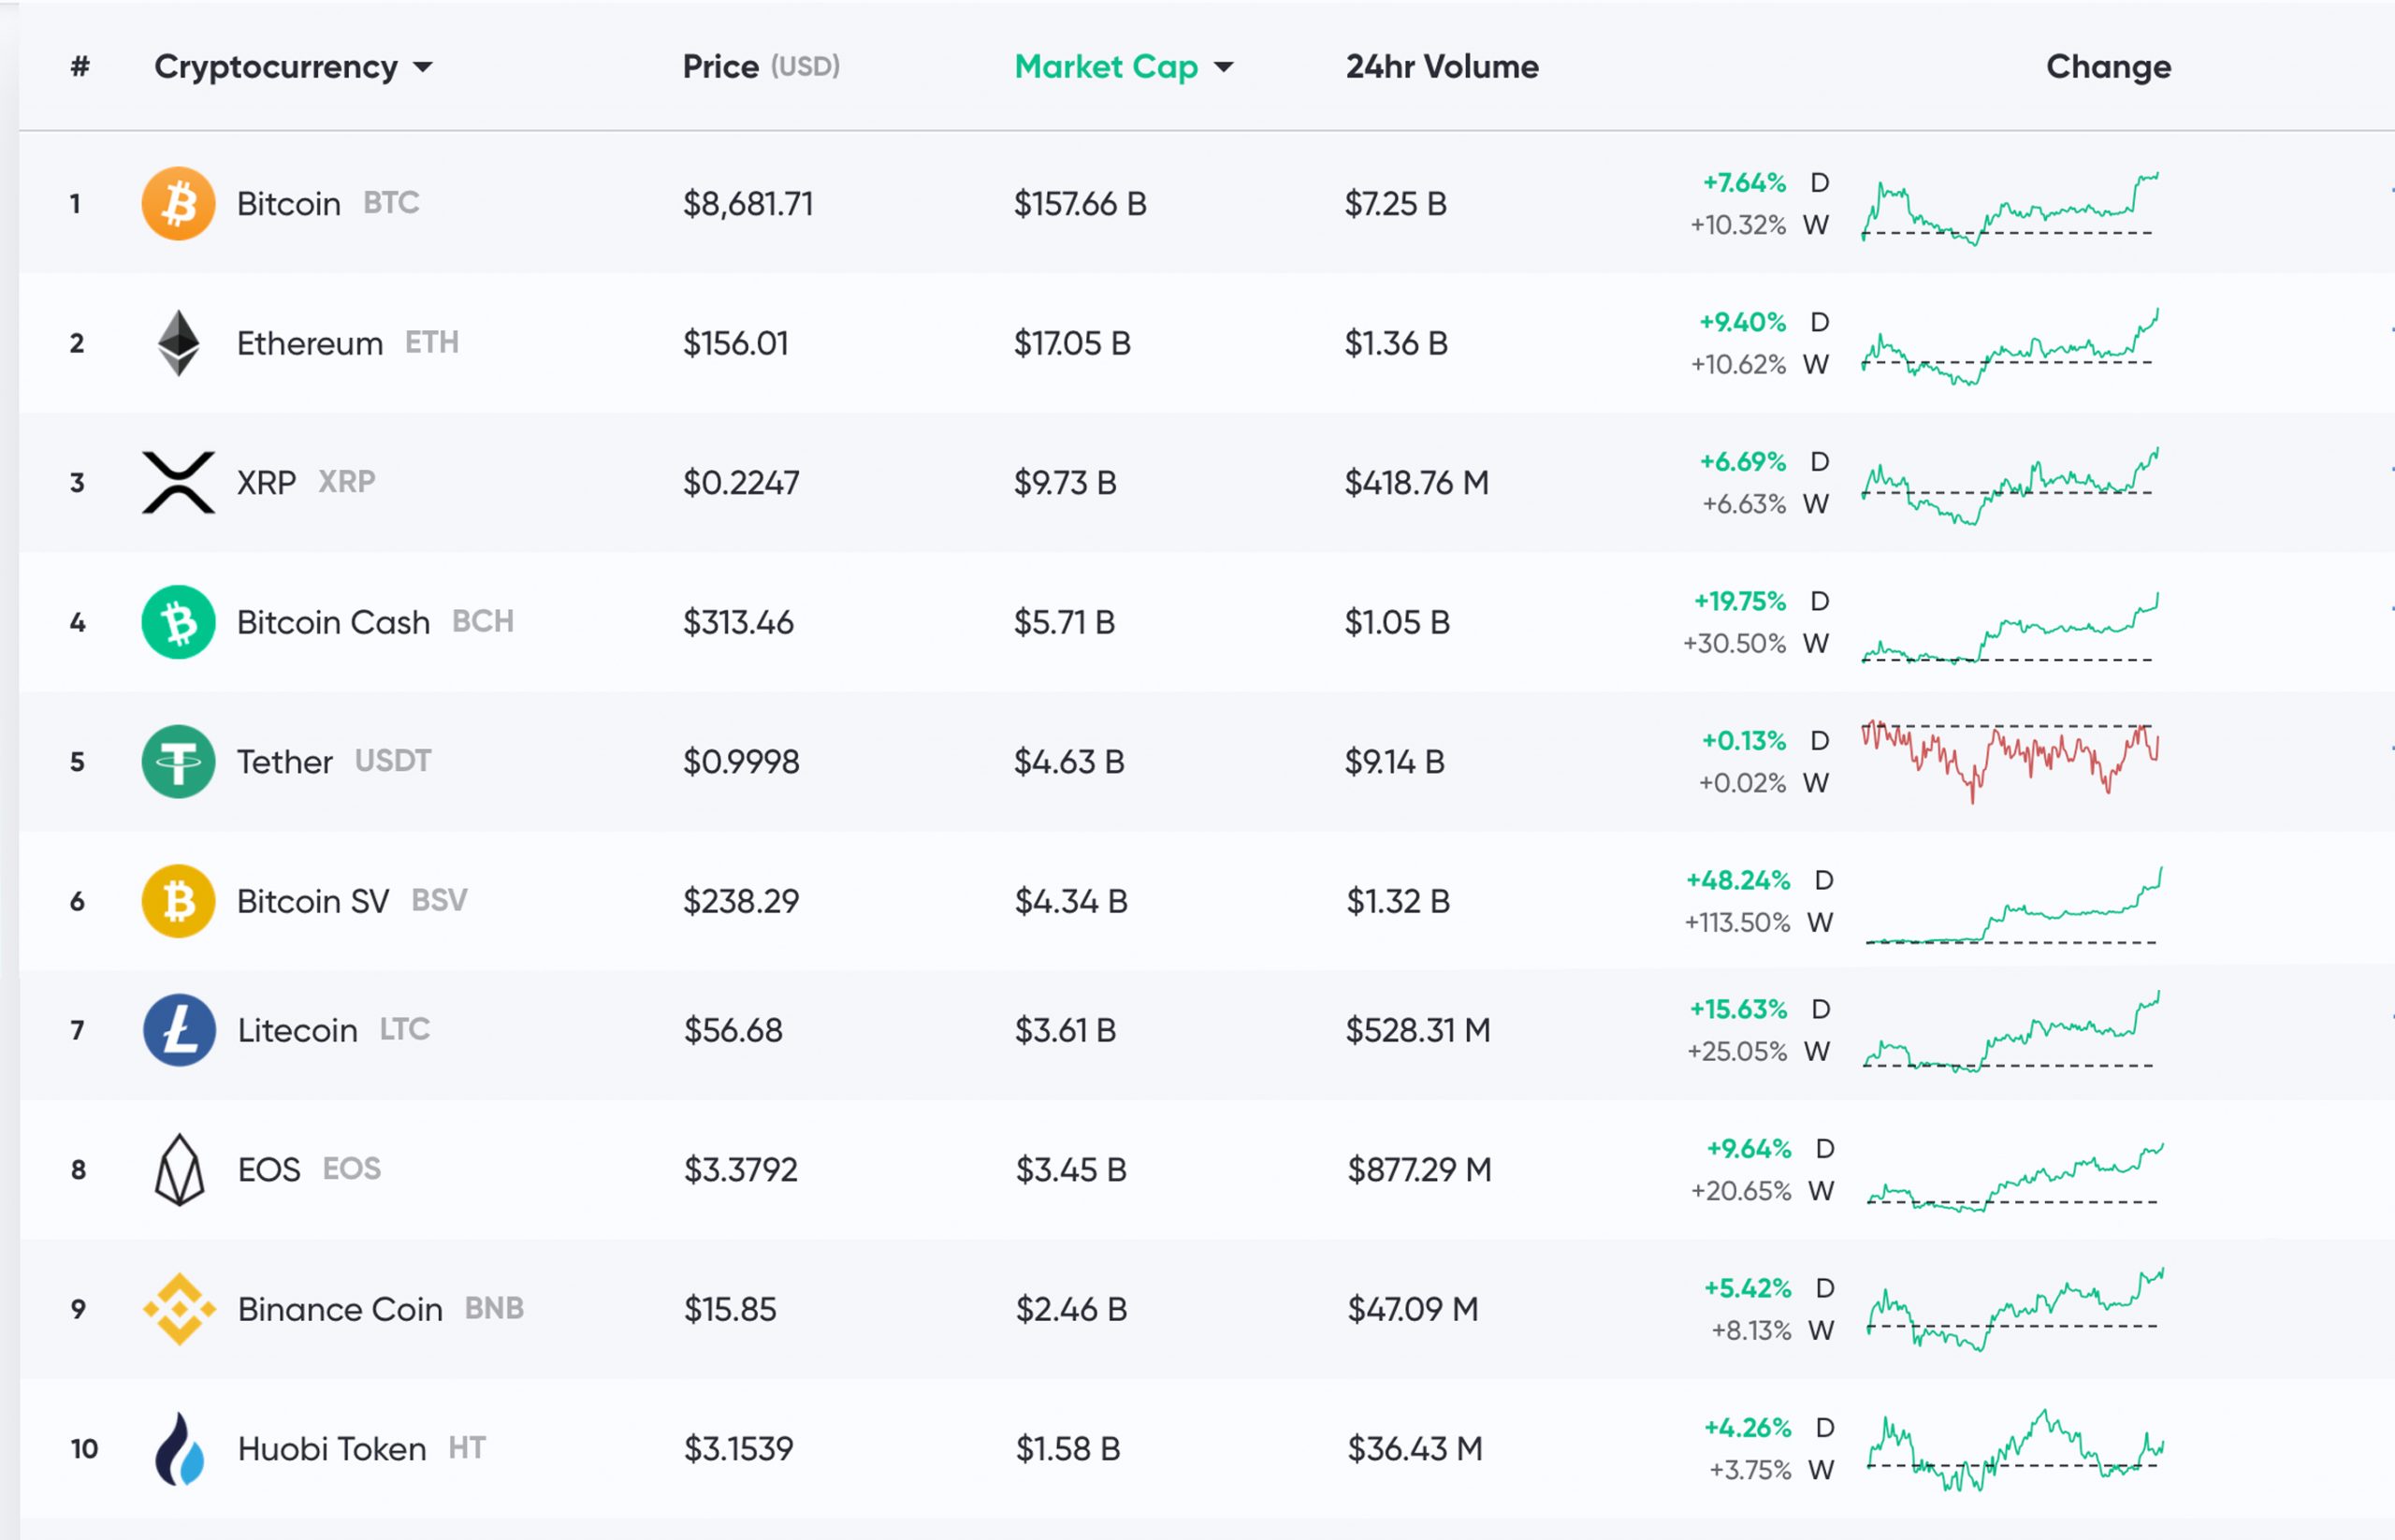The height and width of the screenshot is (1540, 2395).
Task: Click Bitcoin Cash daily change +19.75%
Action: pos(1739,601)
